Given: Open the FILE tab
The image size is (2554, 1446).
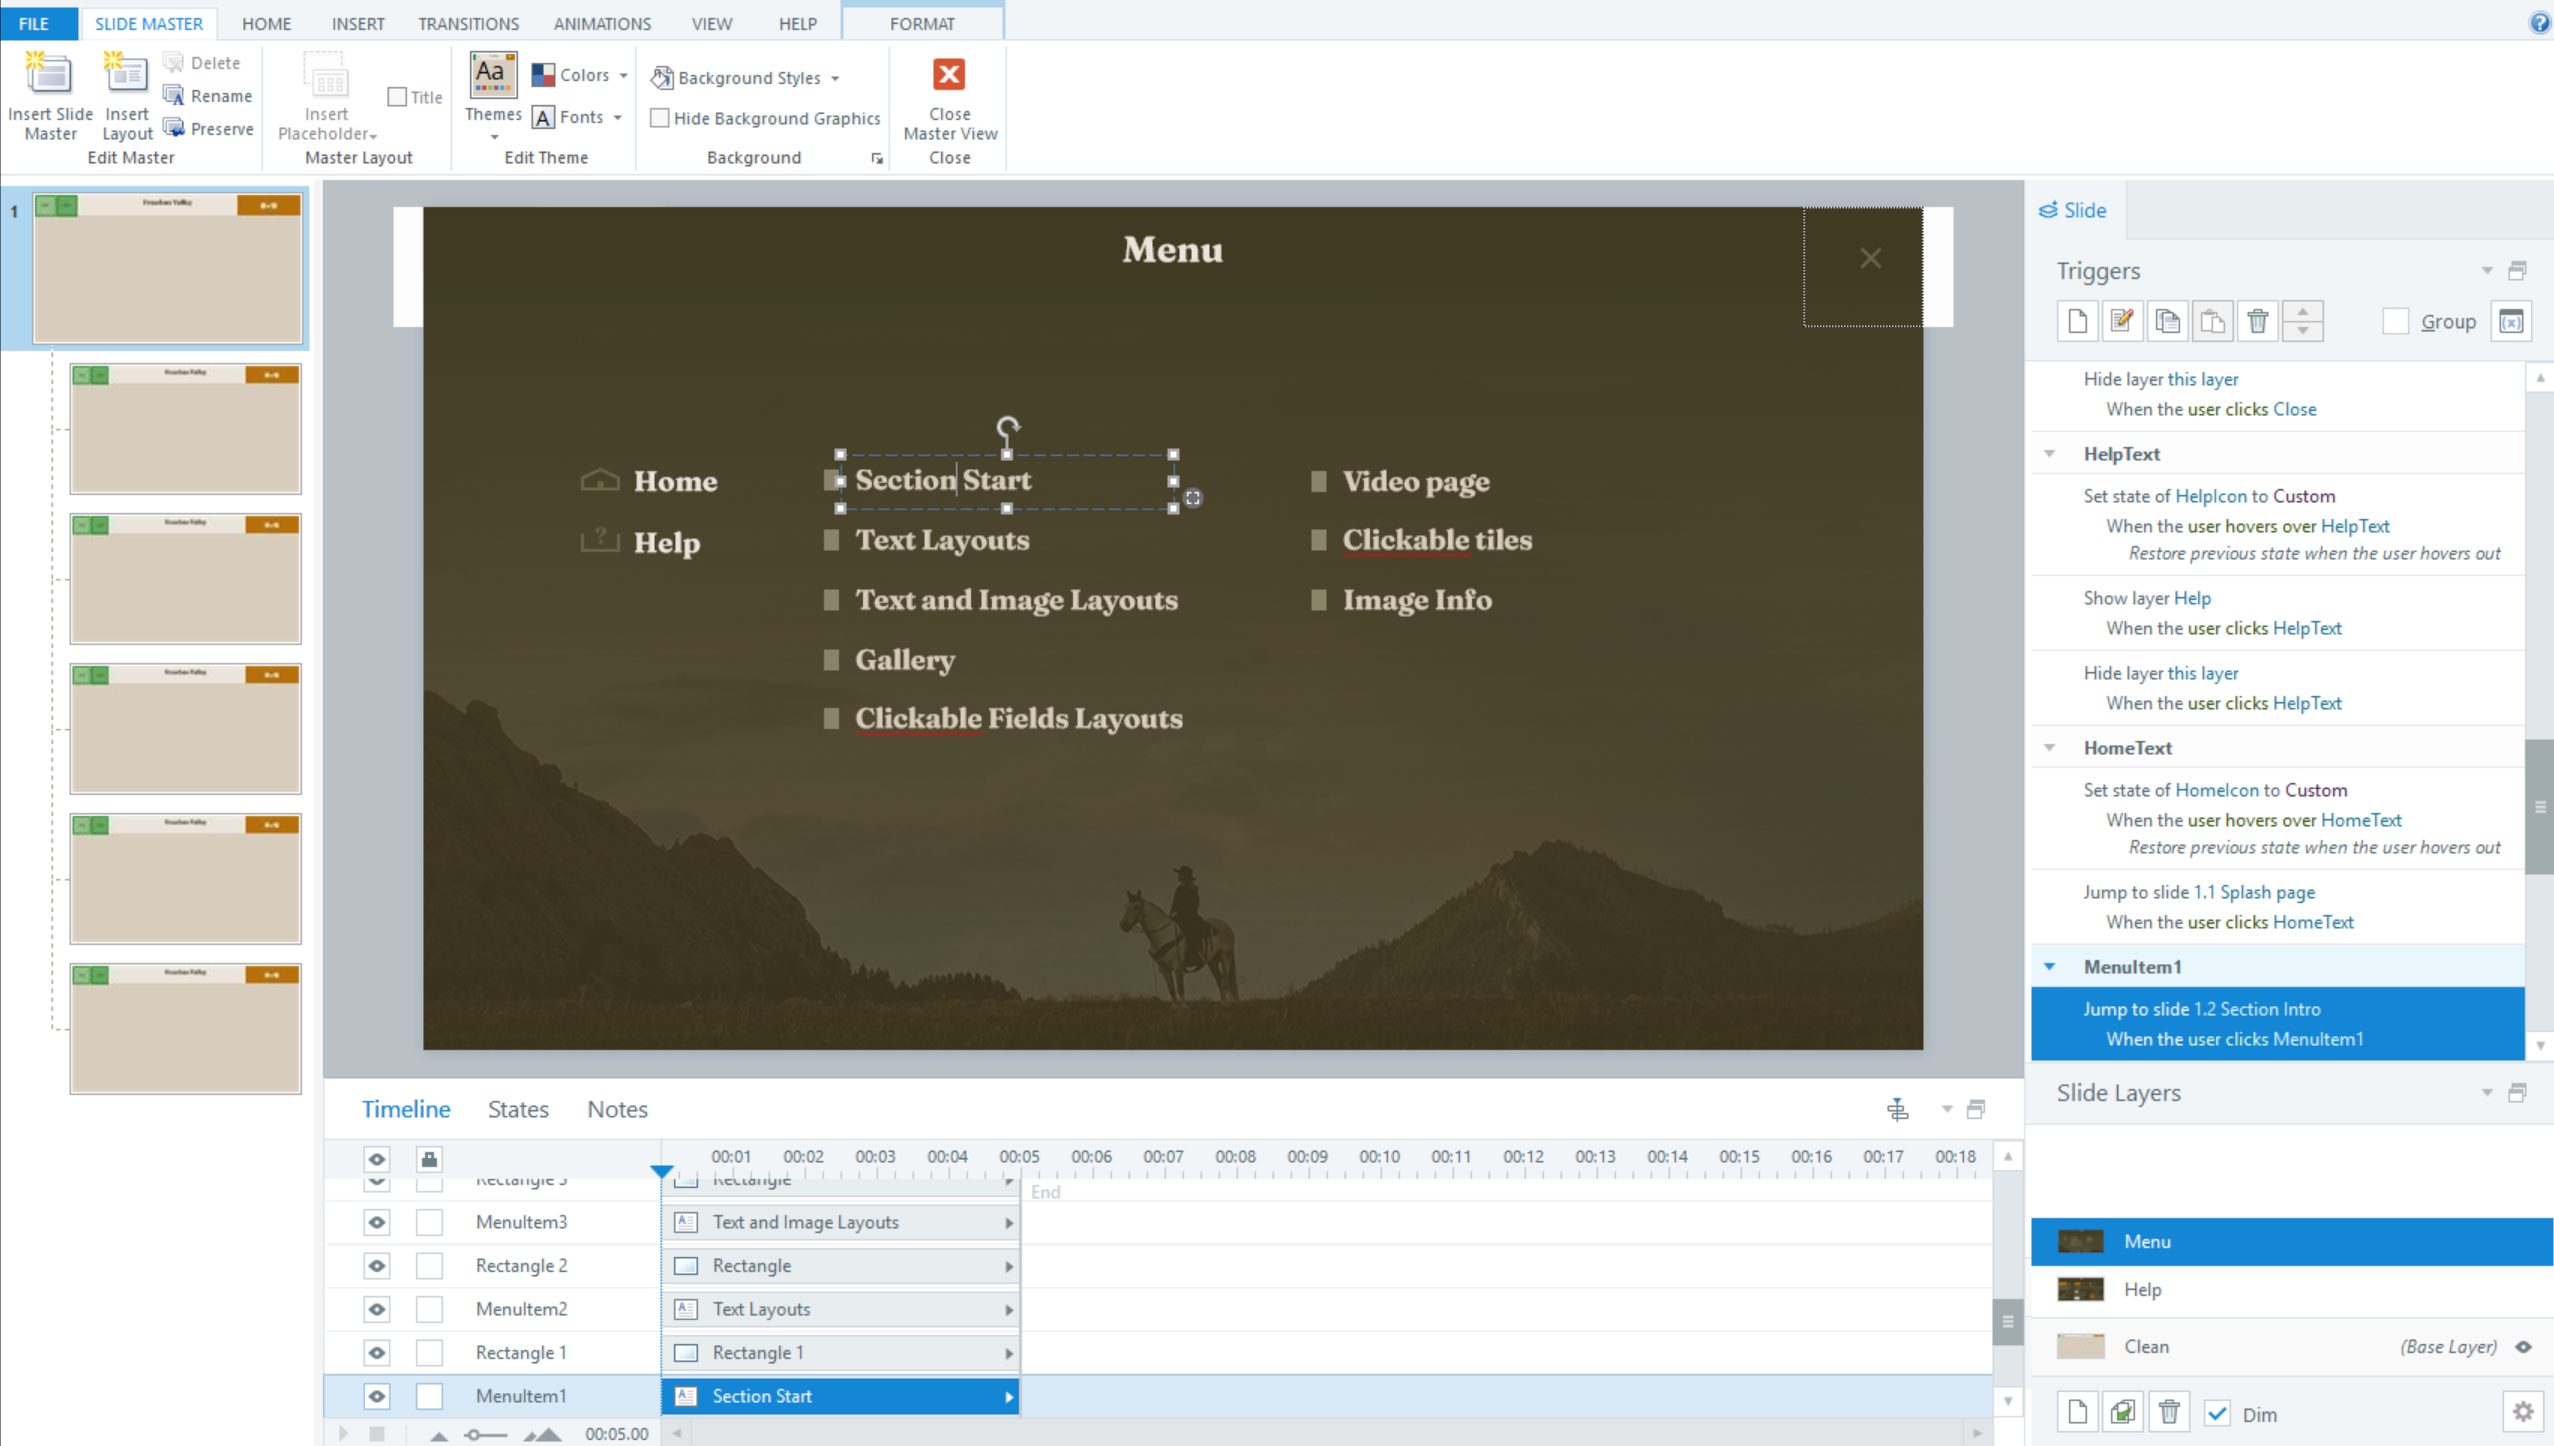Looking at the screenshot, I should click(34, 23).
